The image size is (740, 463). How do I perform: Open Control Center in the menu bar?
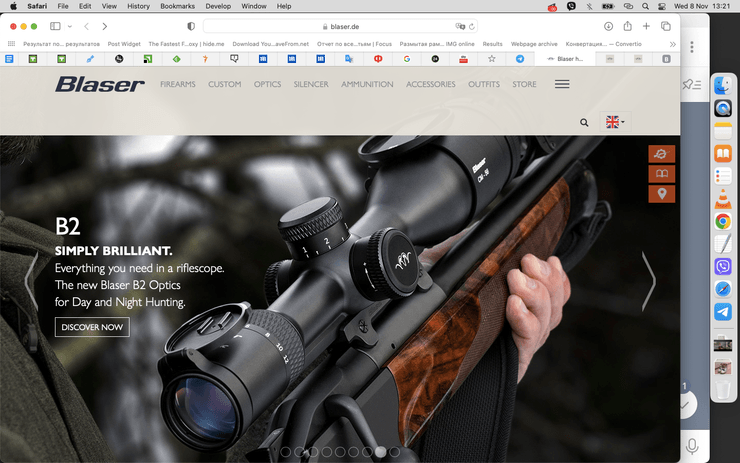click(x=662, y=6)
